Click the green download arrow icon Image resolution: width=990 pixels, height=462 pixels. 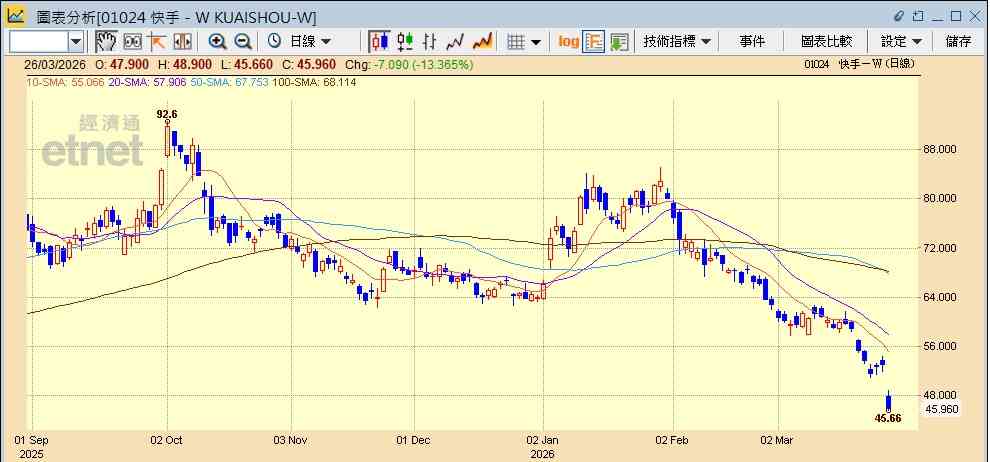[619, 42]
